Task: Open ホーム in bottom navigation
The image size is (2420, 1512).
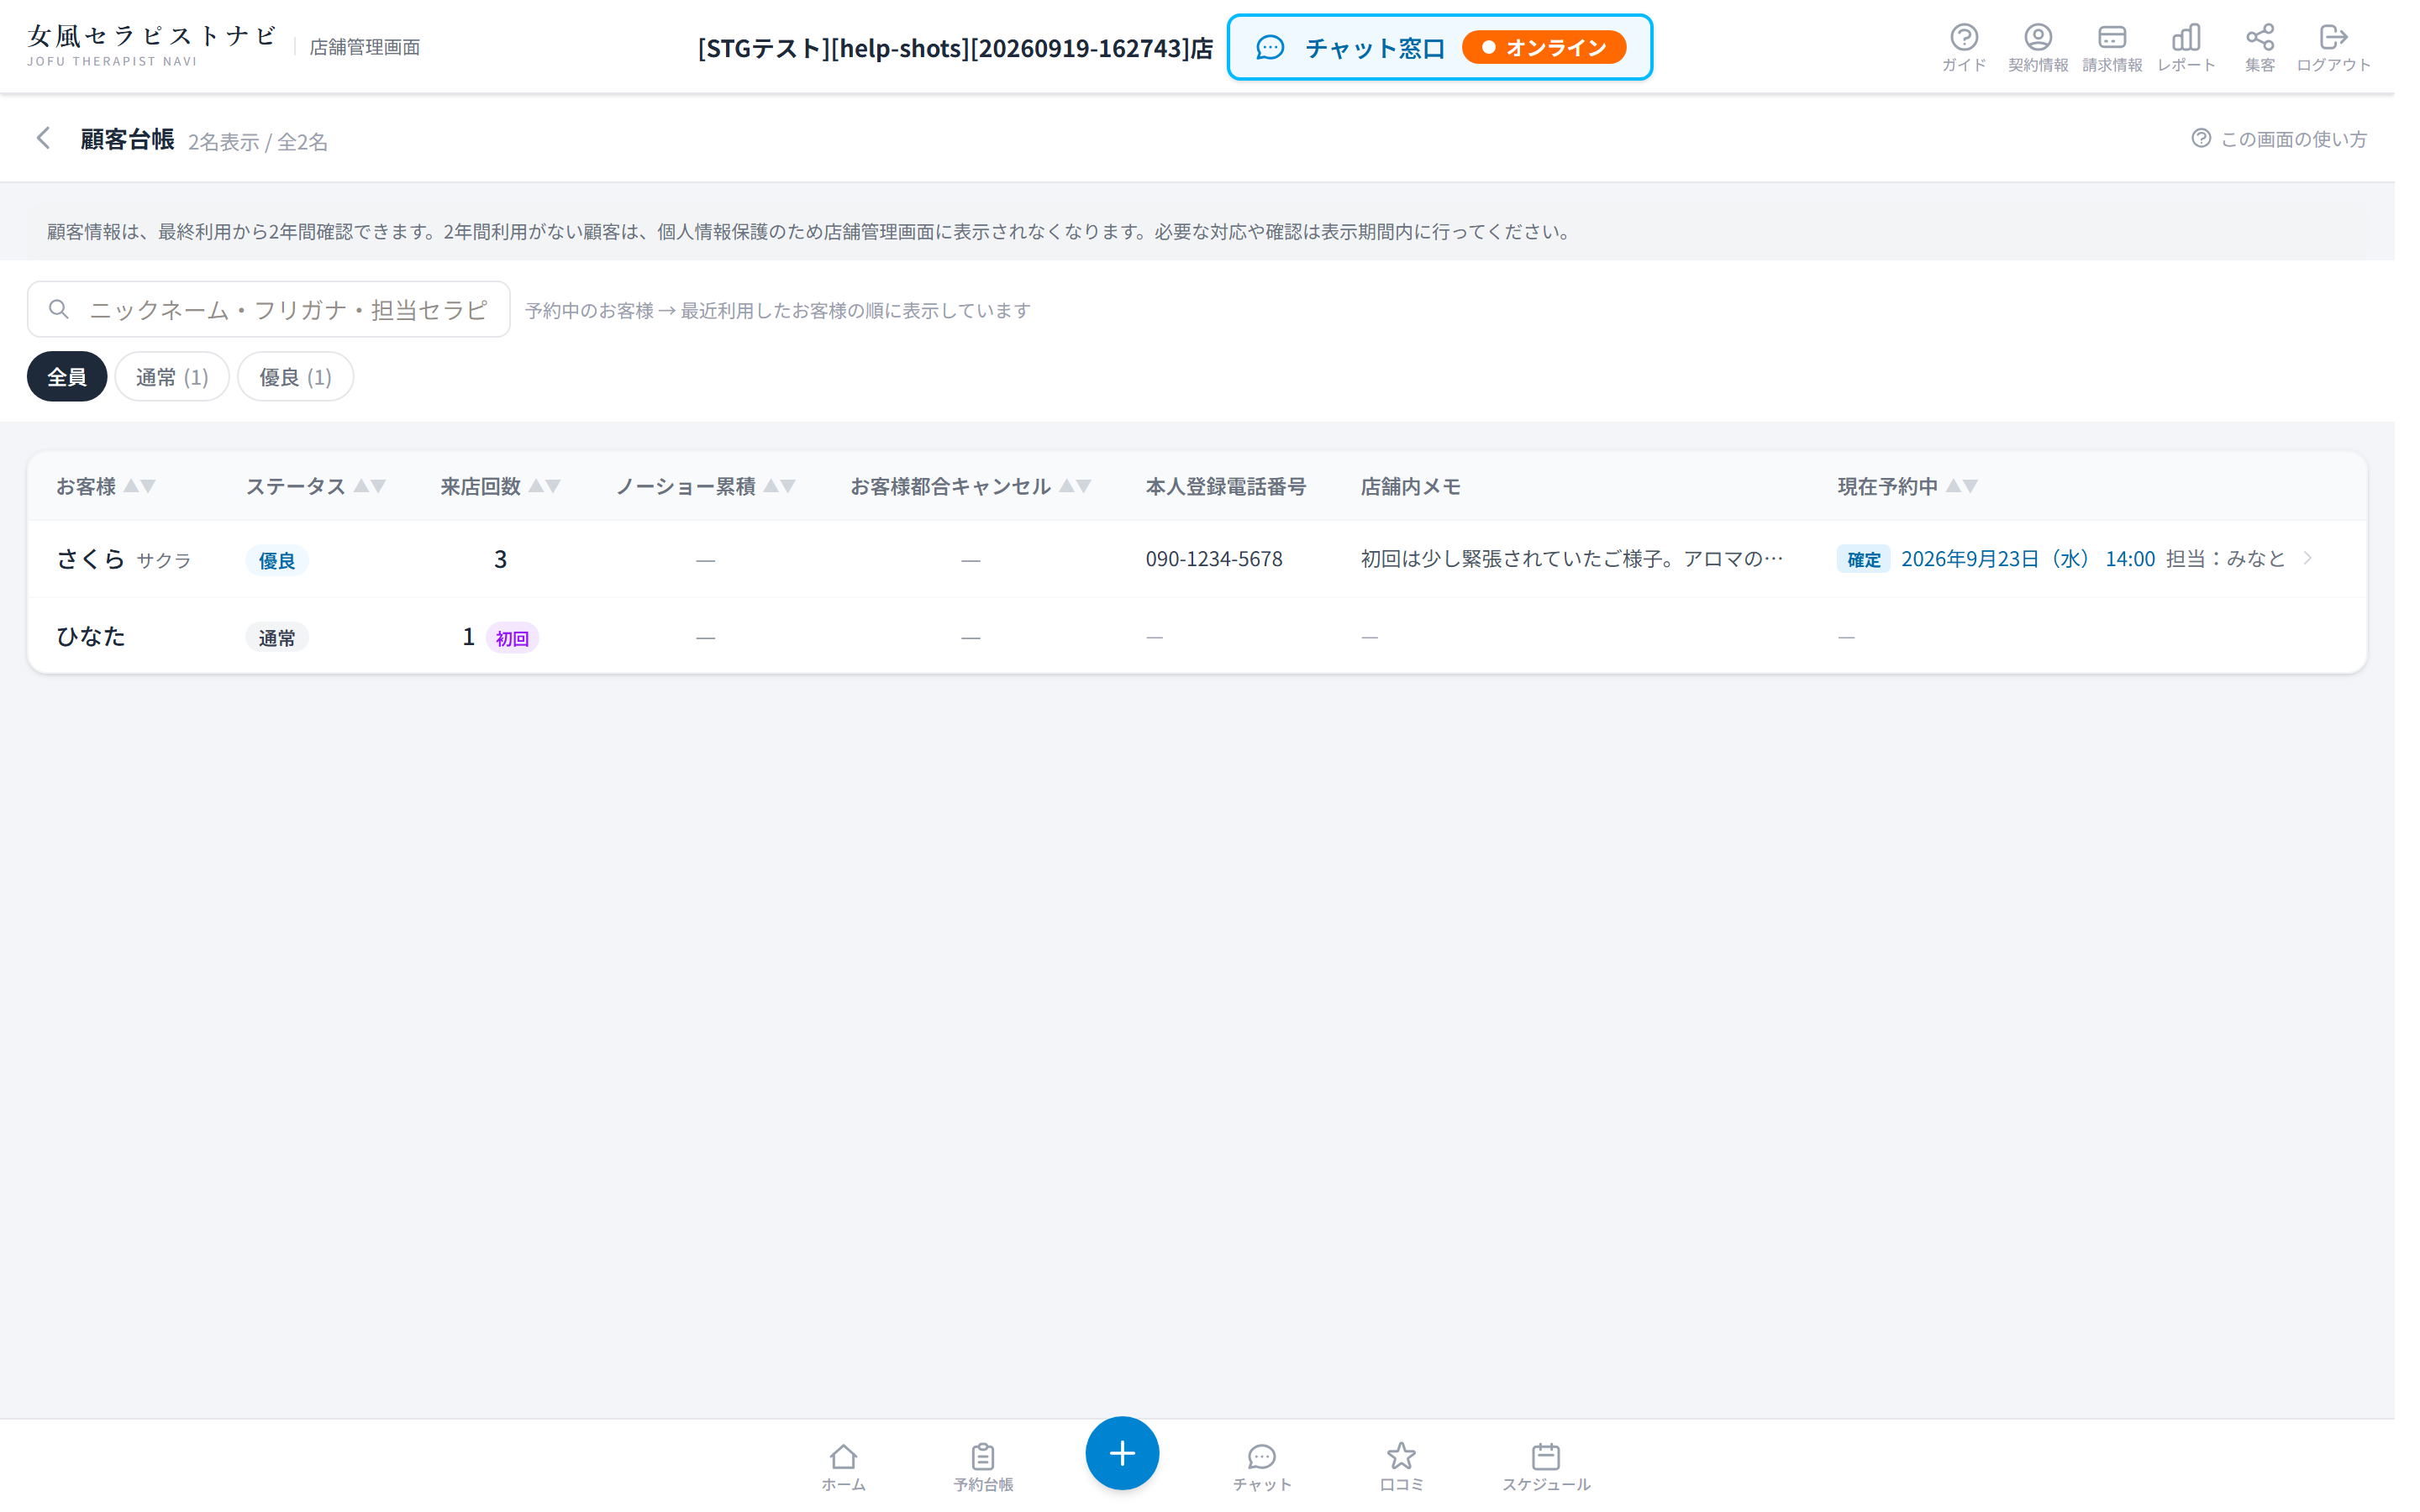Action: (843, 1467)
